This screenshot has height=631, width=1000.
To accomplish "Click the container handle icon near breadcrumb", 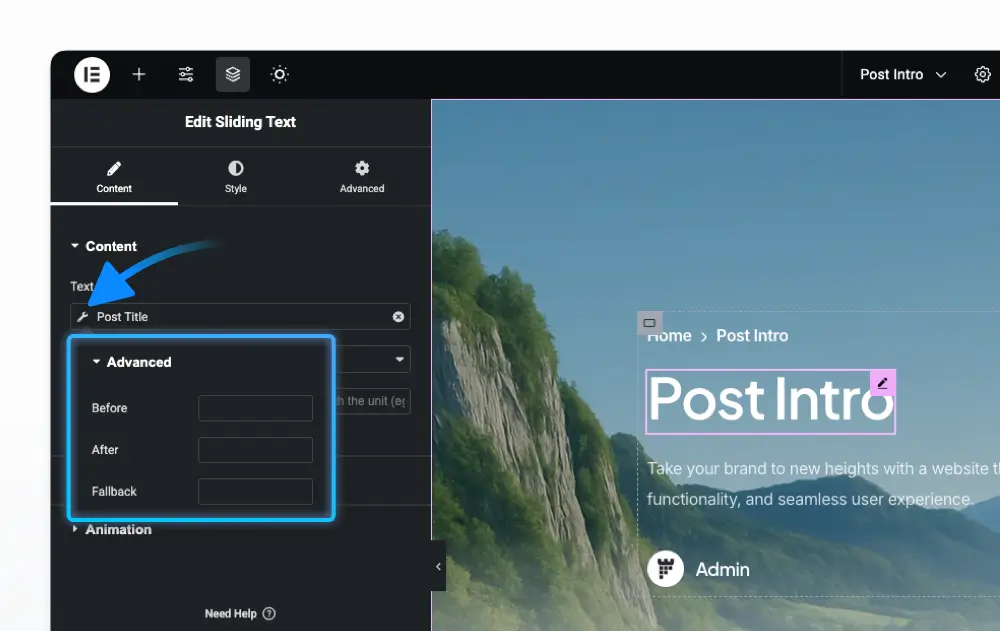I will click(x=649, y=323).
